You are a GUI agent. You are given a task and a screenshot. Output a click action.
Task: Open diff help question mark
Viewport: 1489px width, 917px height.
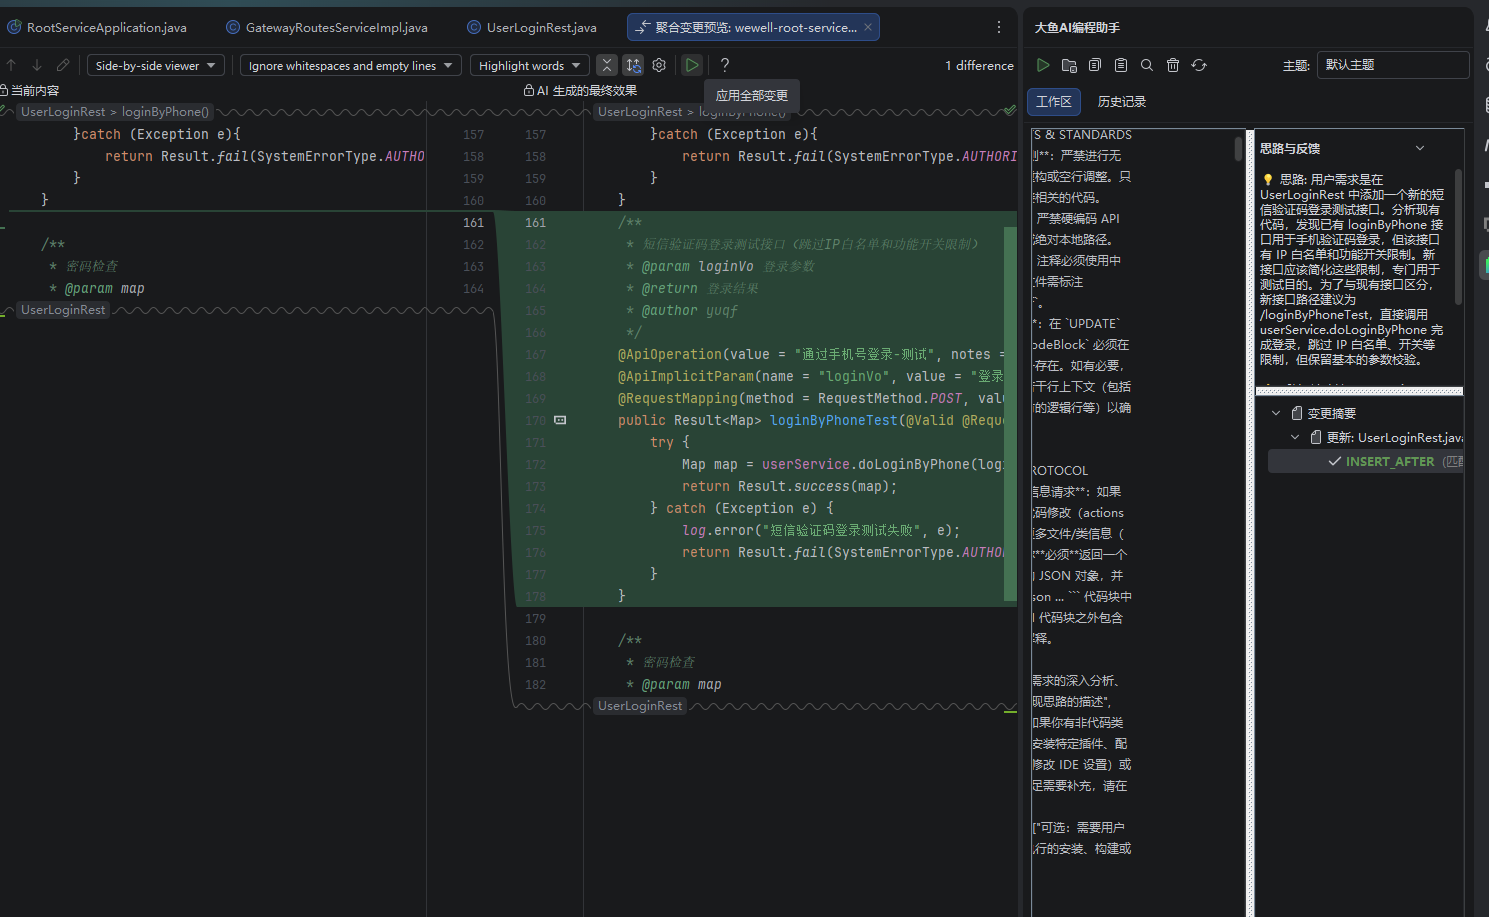click(725, 65)
